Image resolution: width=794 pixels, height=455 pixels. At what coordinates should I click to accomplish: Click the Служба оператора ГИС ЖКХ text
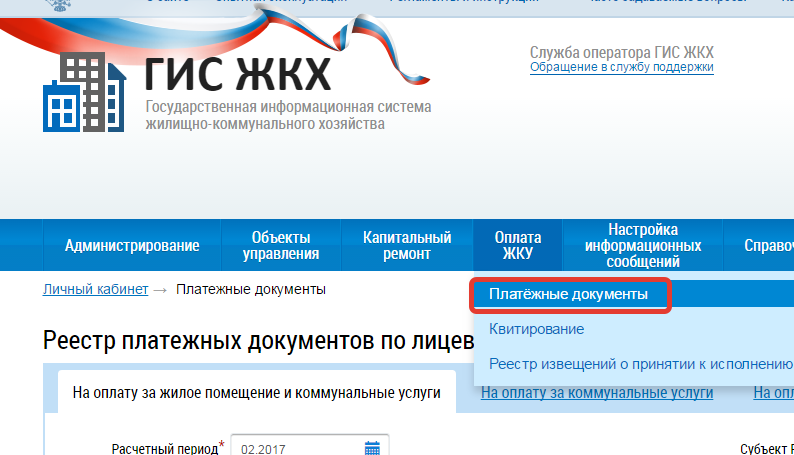[x=621, y=52]
